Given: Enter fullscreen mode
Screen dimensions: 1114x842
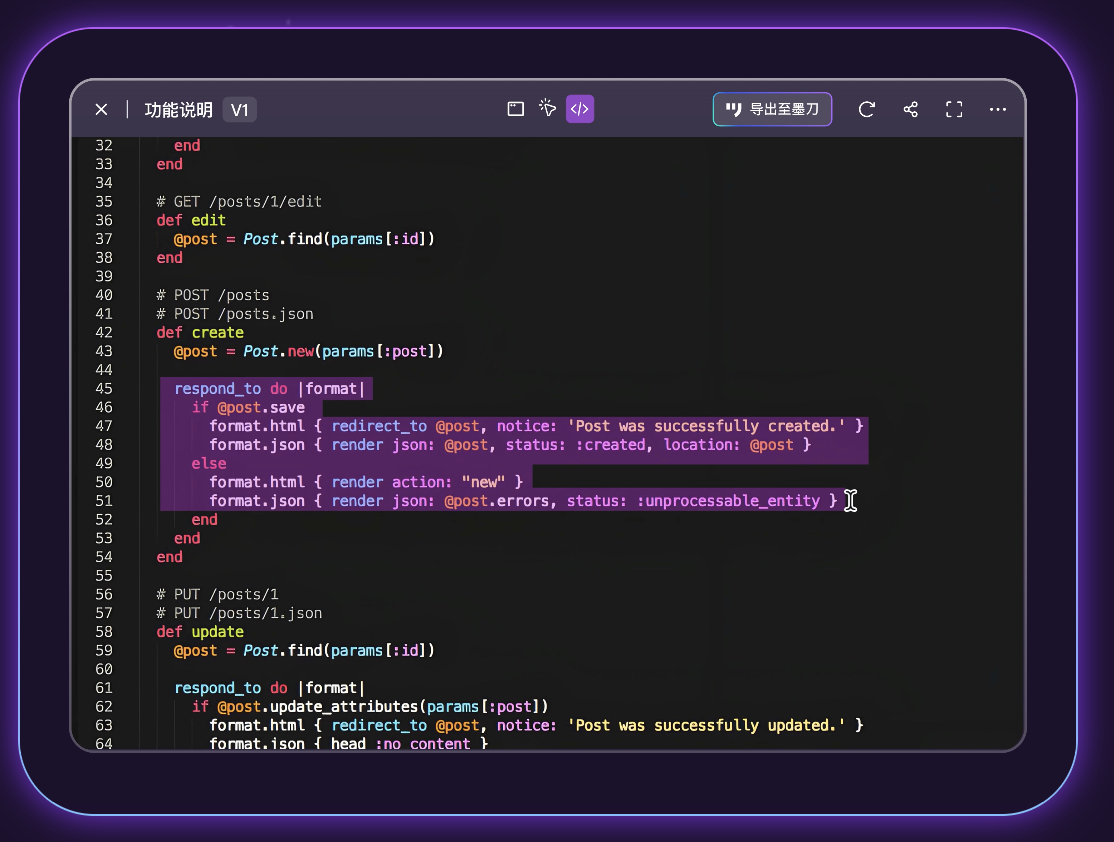Looking at the screenshot, I should [x=954, y=110].
